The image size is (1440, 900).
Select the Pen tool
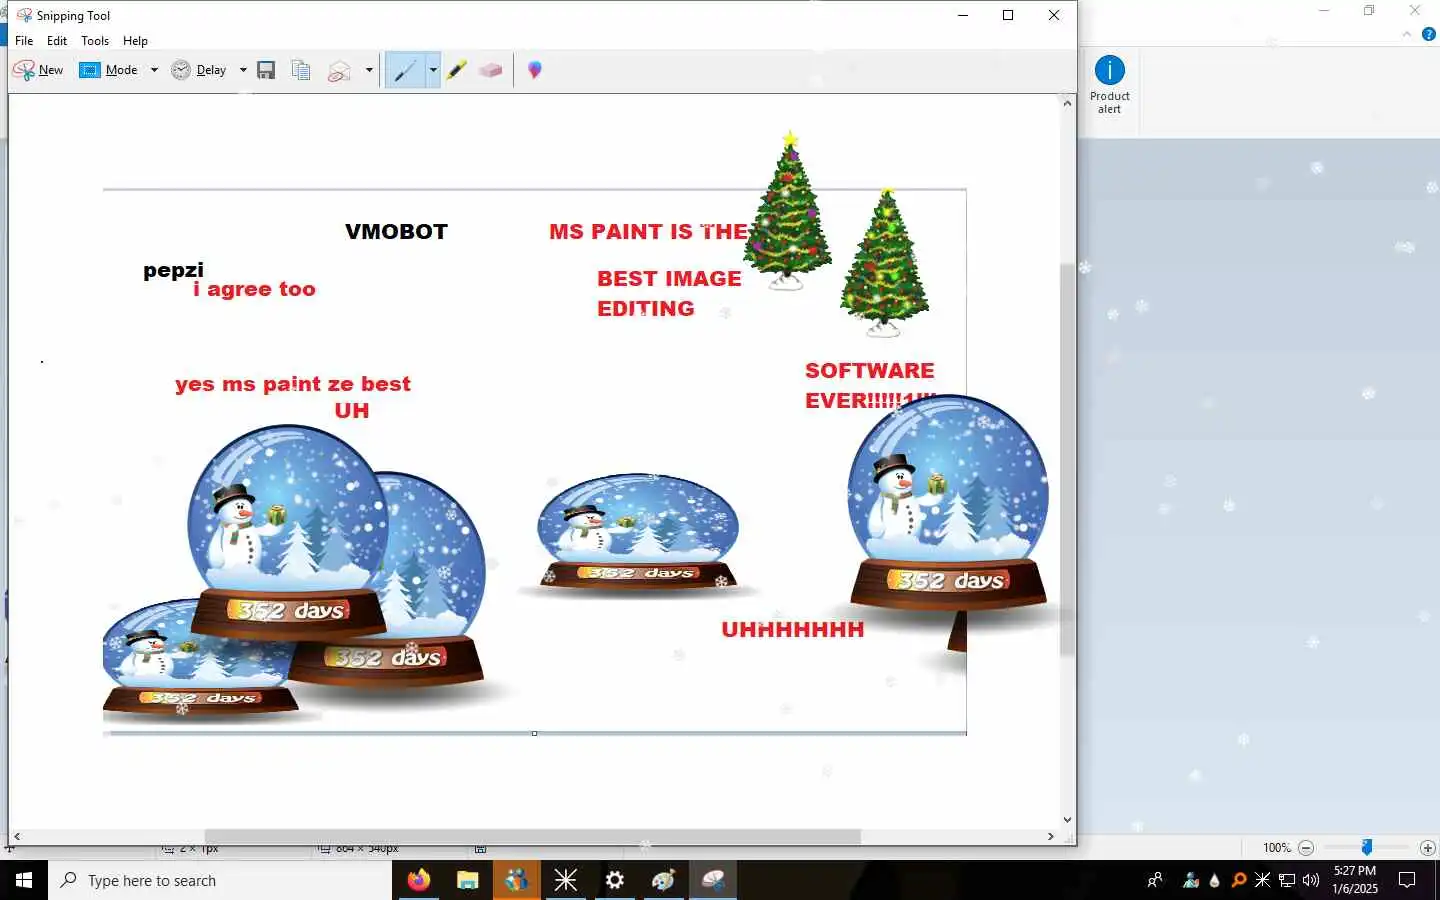click(x=405, y=70)
